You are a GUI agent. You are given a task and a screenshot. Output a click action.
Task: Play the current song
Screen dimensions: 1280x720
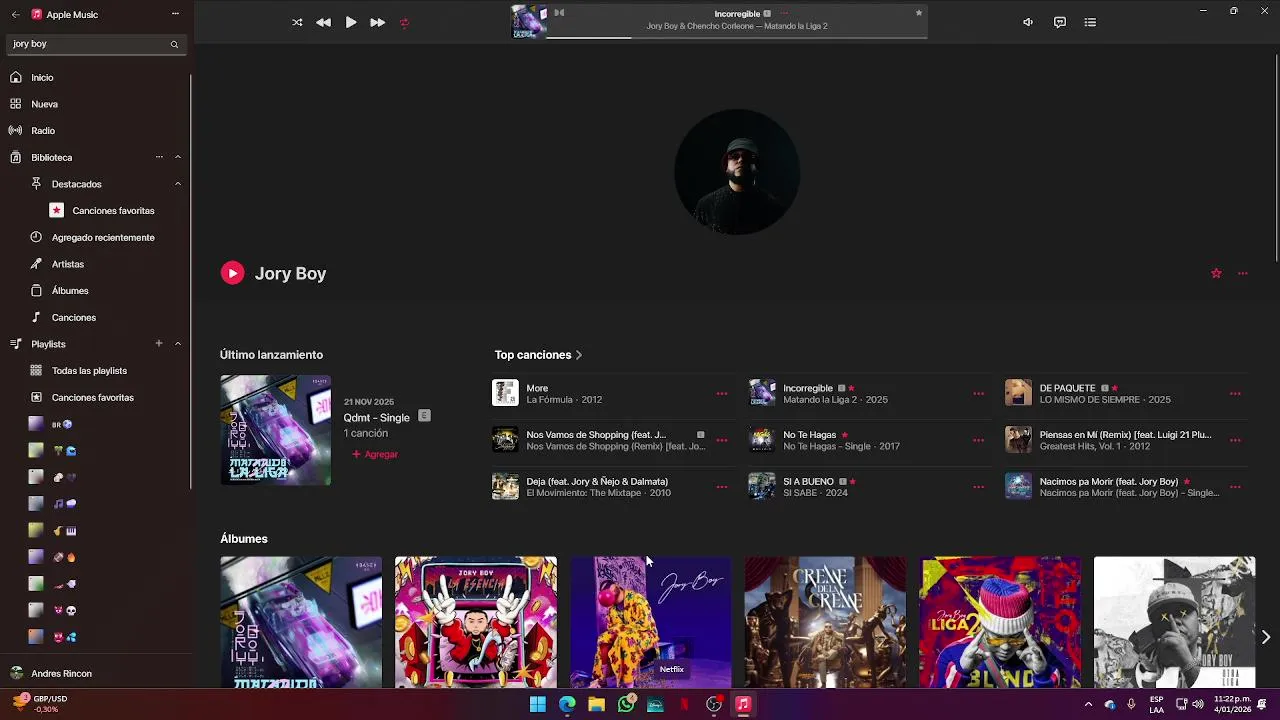pyautogui.click(x=351, y=22)
